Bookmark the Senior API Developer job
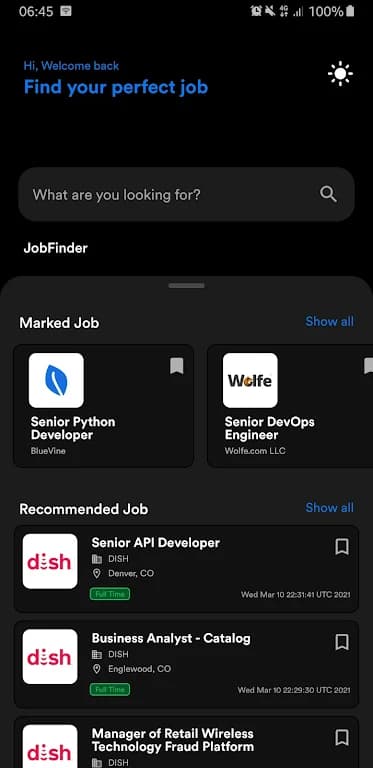Image resolution: width=373 pixels, height=768 pixels. (x=342, y=547)
